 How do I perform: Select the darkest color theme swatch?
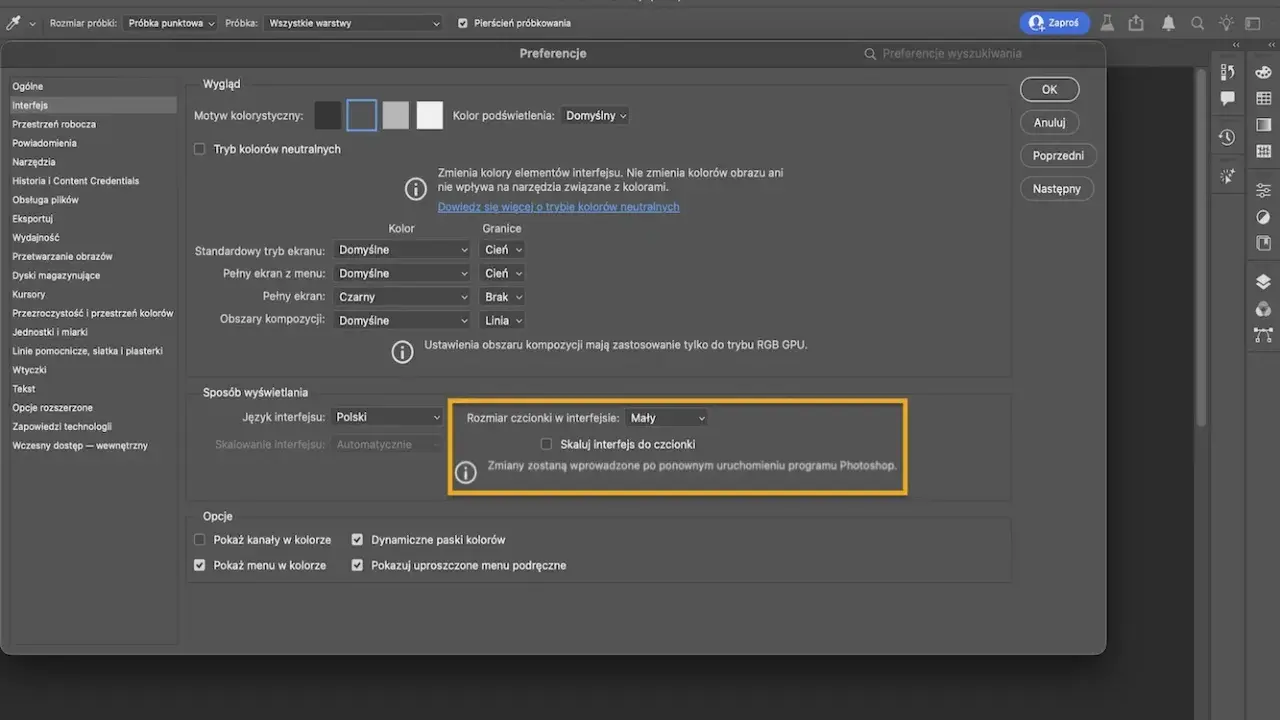tap(328, 116)
